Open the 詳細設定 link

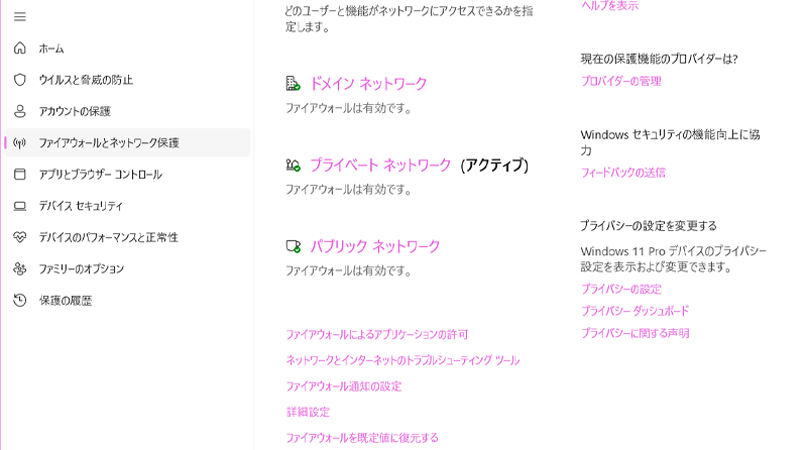(308, 412)
